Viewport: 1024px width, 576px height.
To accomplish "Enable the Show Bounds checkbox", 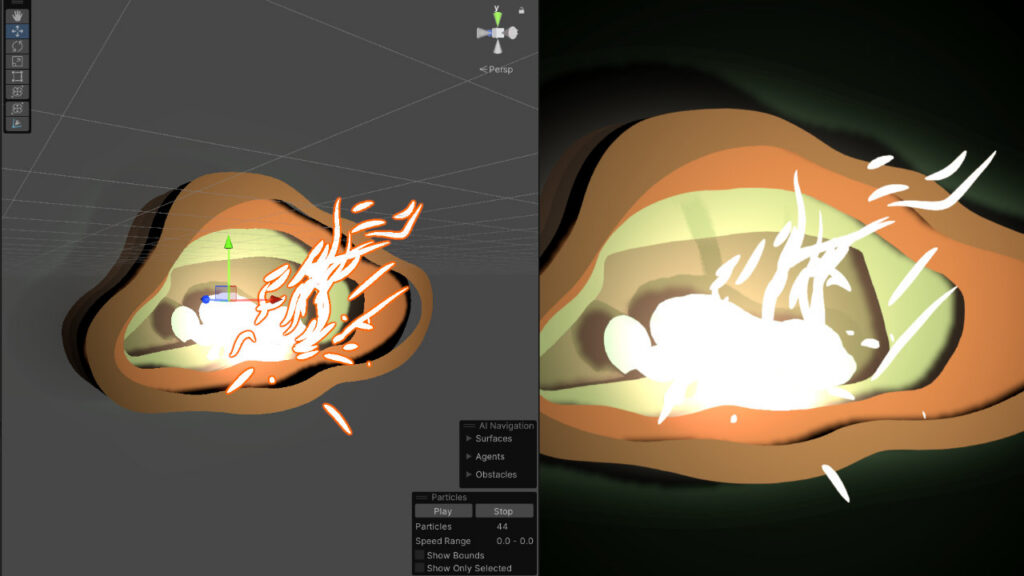I will 420,555.
